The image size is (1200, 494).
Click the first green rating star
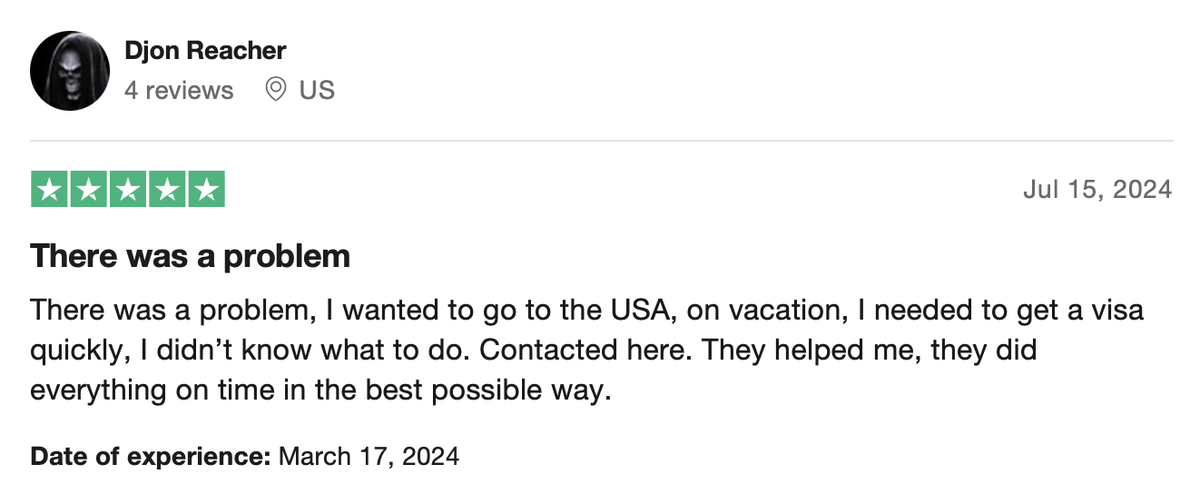[x=51, y=189]
